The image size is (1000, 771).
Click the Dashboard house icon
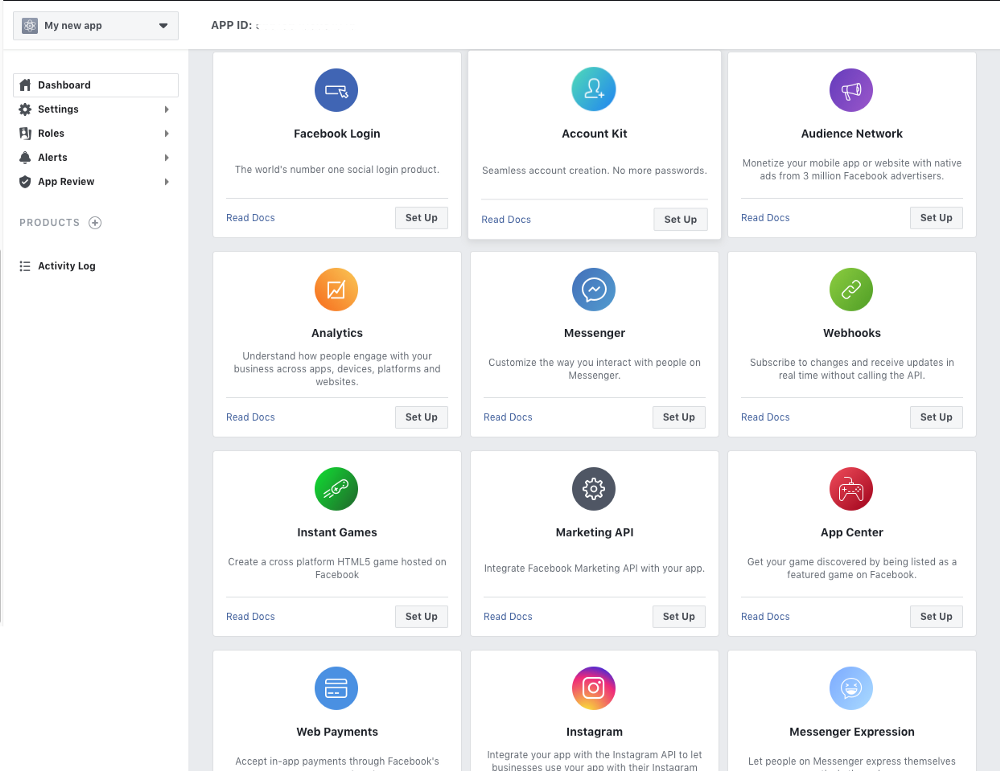click(25, 85)
